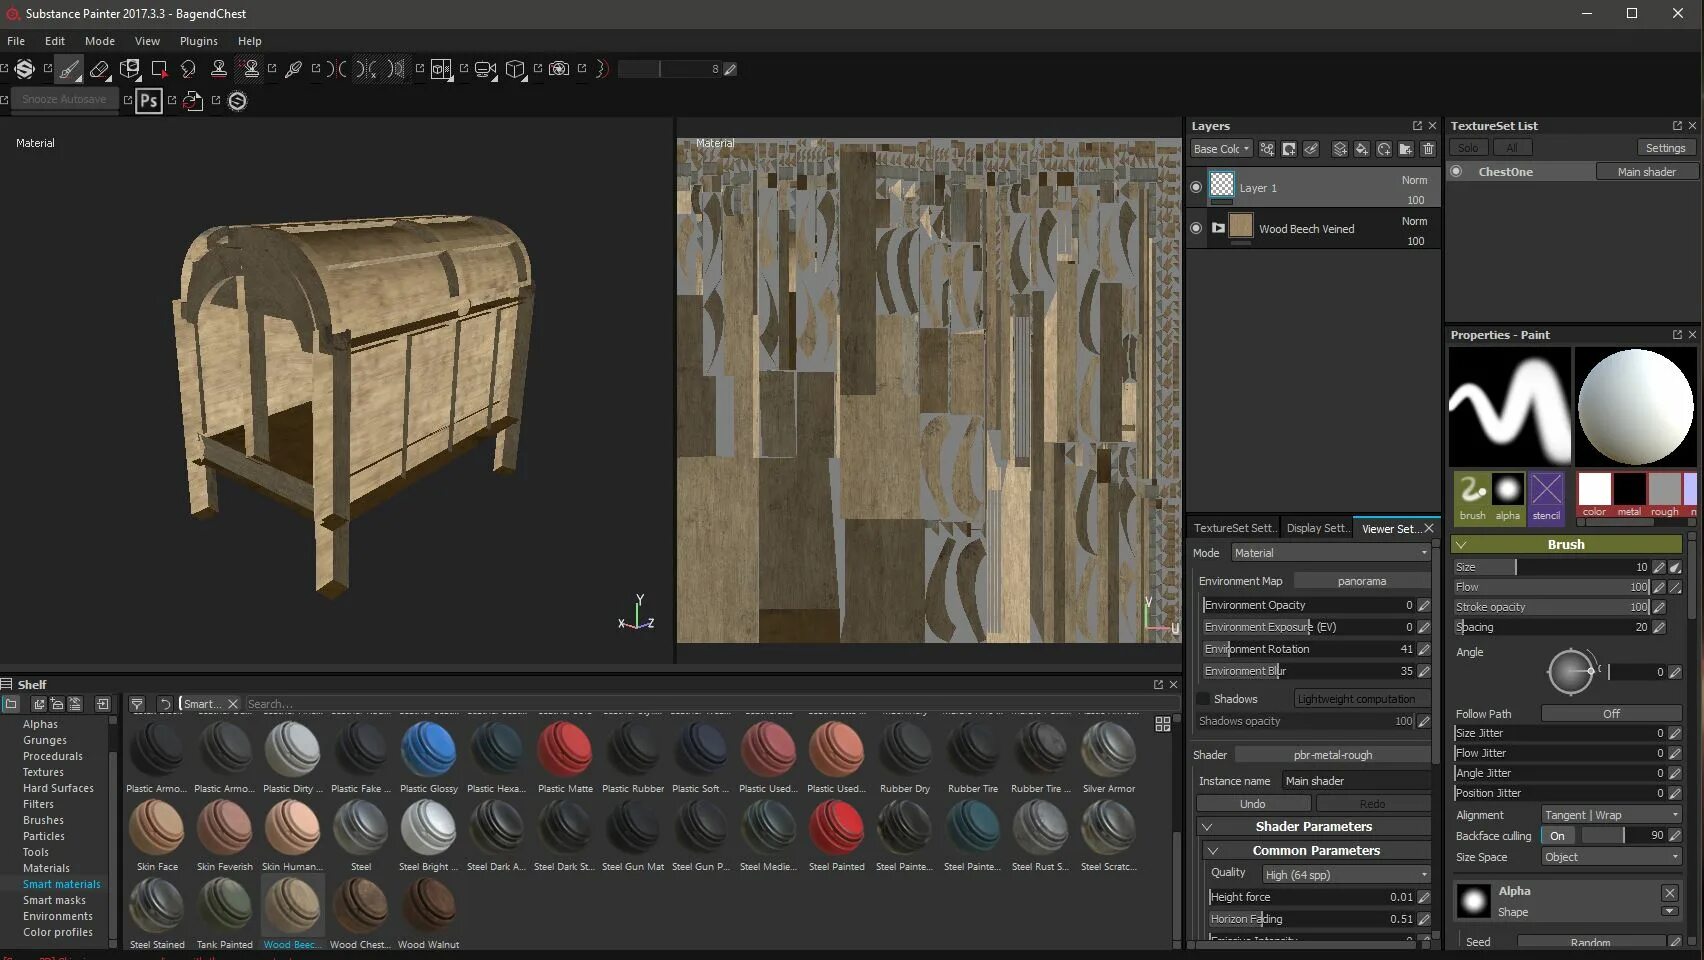The width and height of the screenshot is (1704, 960).
Task: Toggle visibility of Wood Beech Veined layer
Action: click(1196, 228)
